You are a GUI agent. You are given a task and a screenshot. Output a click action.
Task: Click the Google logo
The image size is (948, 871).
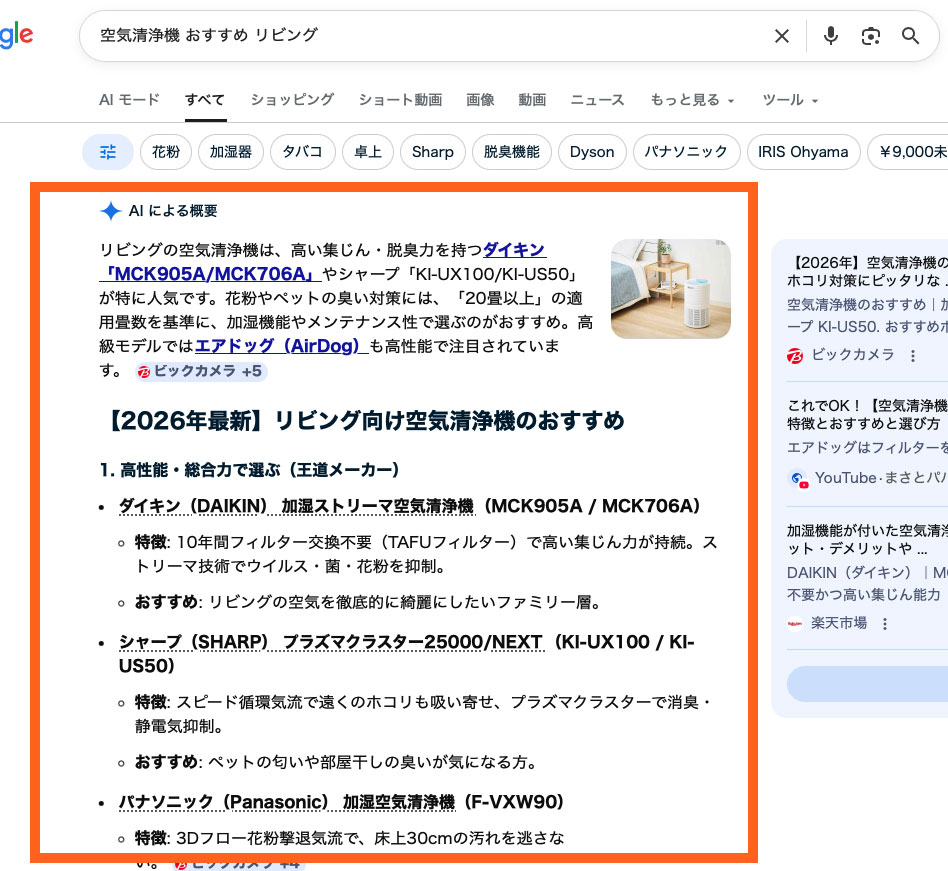(x=15, y=36)
